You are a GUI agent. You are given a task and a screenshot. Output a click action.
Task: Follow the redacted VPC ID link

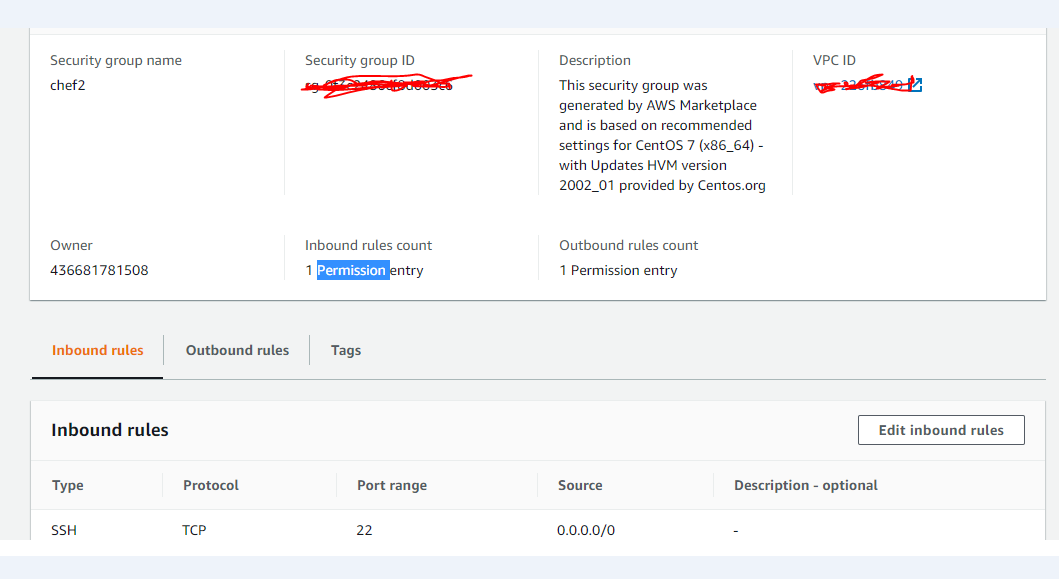pos(860,85)
